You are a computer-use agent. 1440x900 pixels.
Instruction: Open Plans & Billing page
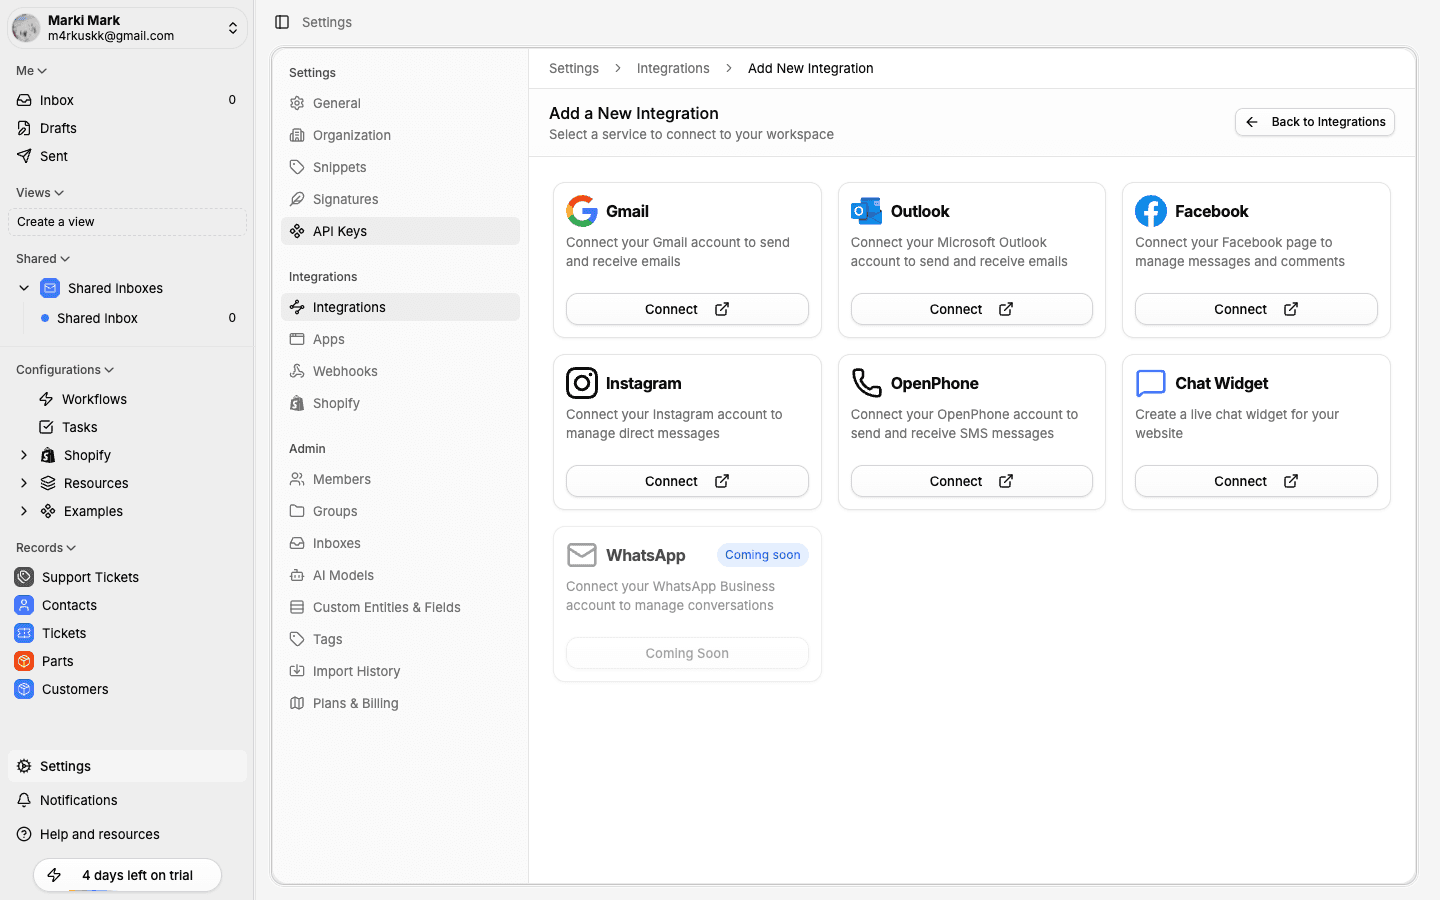(x=400, y=703)
